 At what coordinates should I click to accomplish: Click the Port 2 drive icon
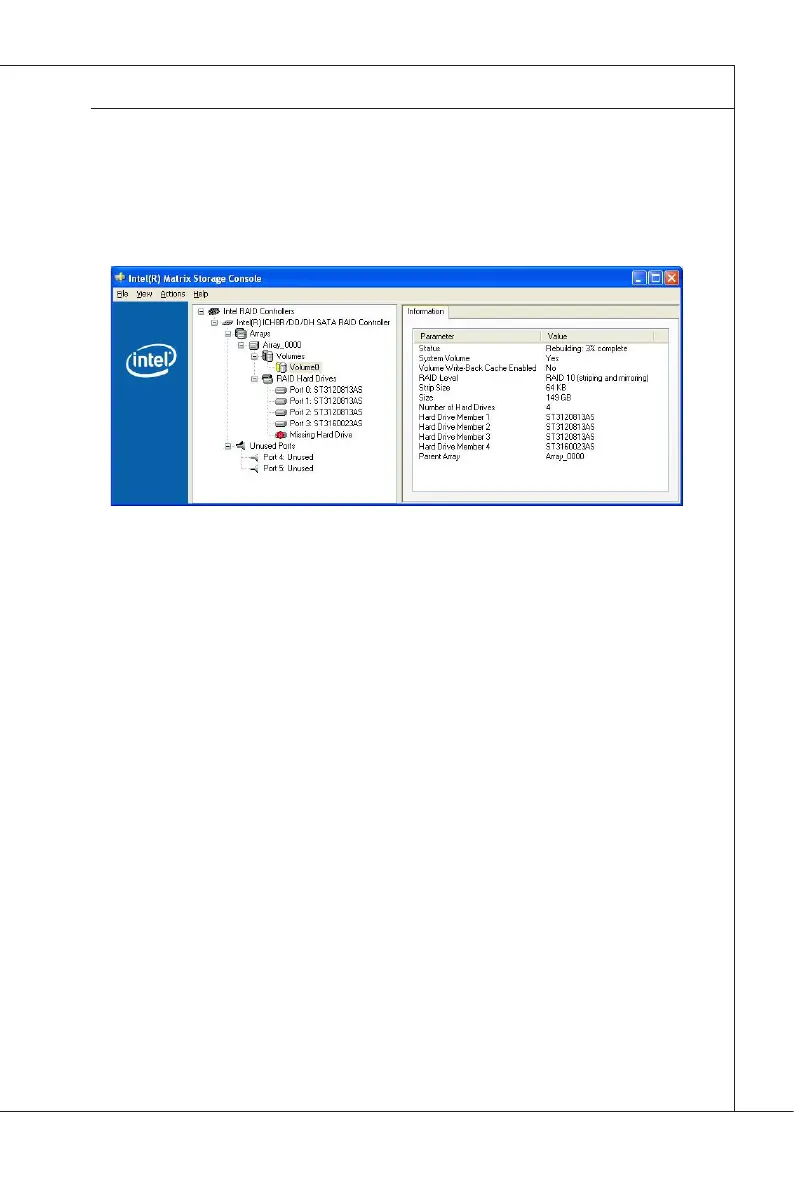[280, 412]
